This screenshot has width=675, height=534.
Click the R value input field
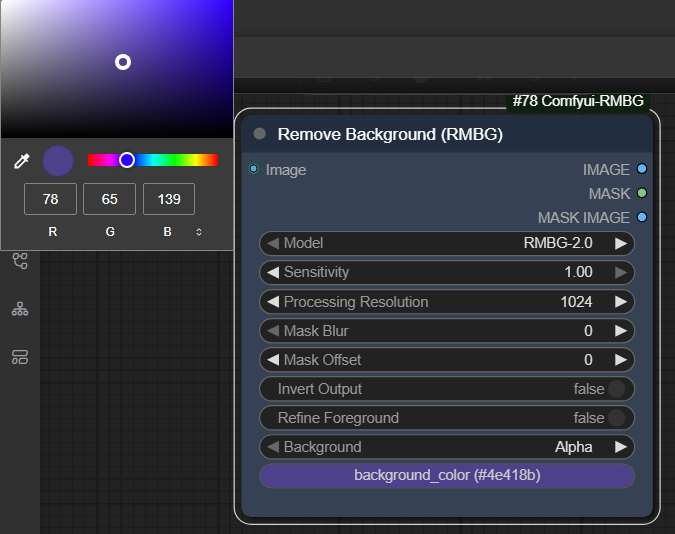pos(50,199)
